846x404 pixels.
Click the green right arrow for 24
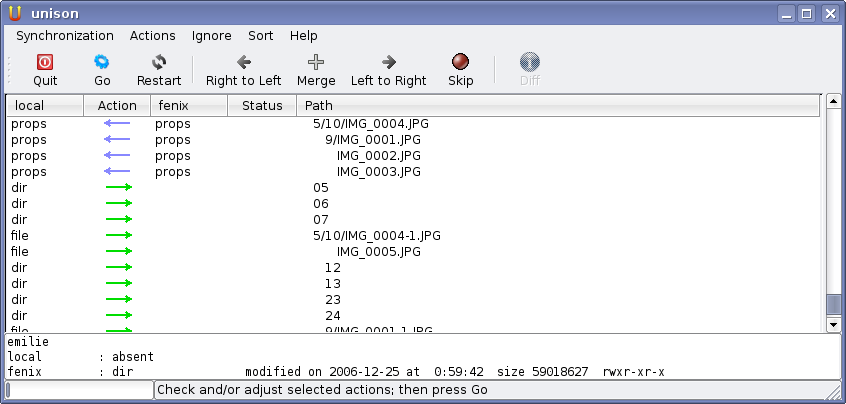[119, 315]
